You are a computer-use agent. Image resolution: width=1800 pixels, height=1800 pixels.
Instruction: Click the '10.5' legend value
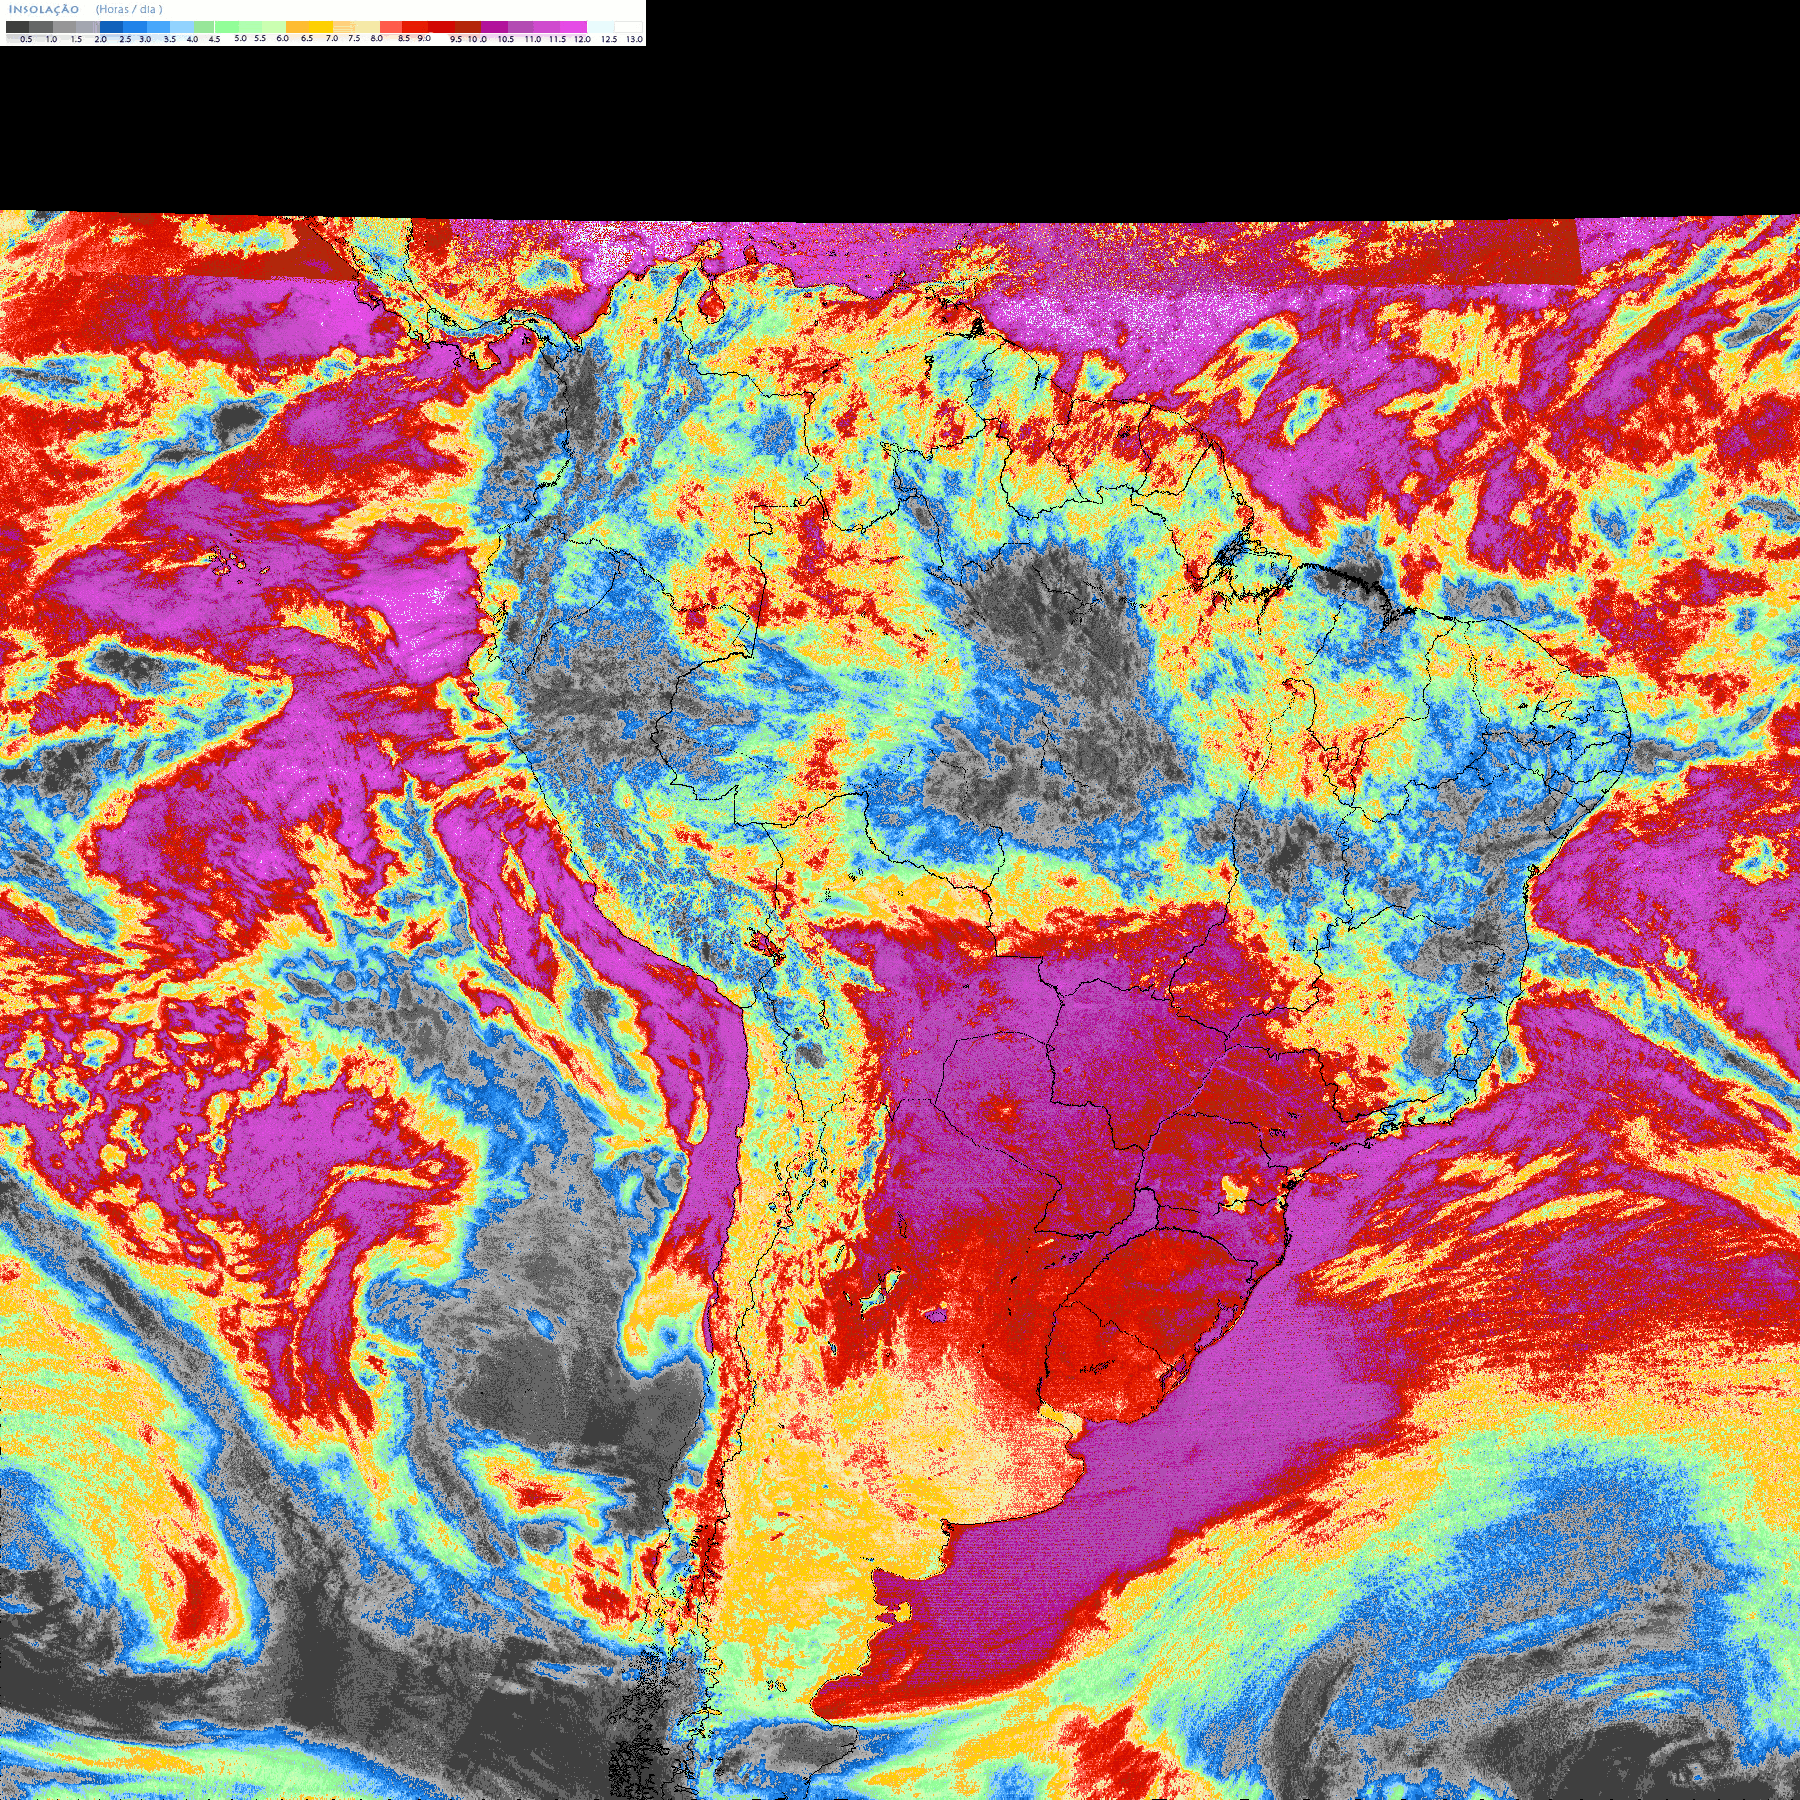pyautogui.click(x=506, y=39)
